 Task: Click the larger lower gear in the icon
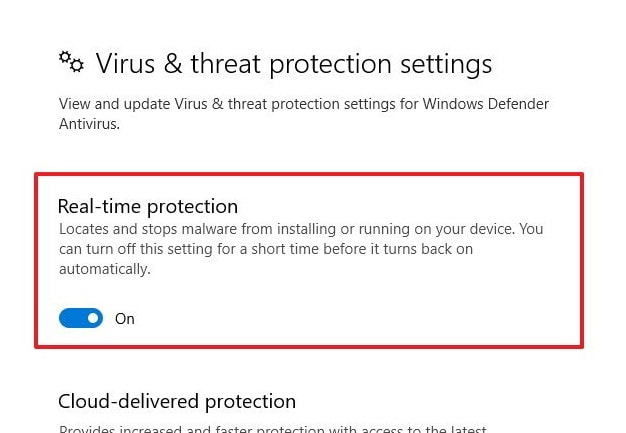[77, 65]
